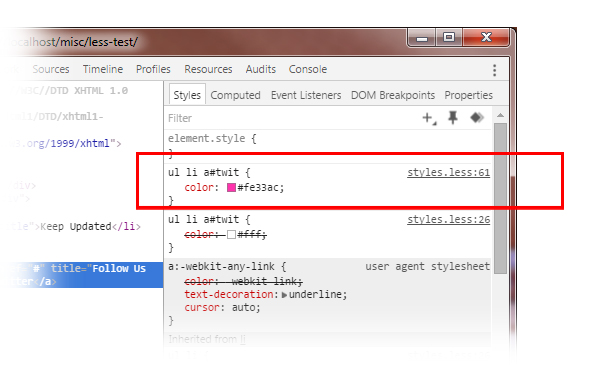The height and width of the screenshot is (385, 598).
Task: Click the a:-webkit-any-link selector
Action: click(221, 266)
